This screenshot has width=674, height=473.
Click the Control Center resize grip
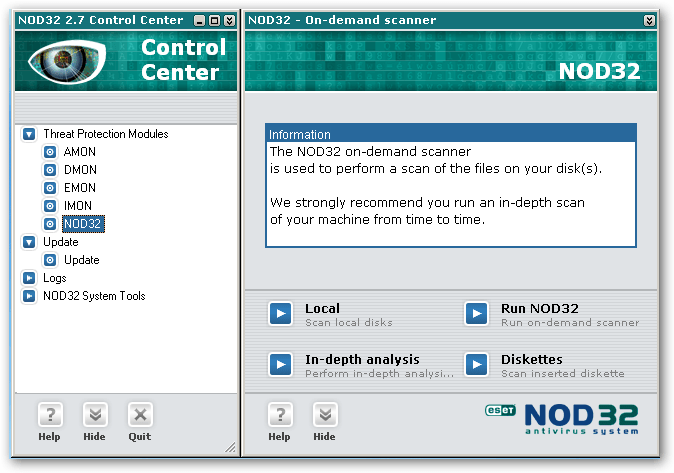tap(231, 447)
